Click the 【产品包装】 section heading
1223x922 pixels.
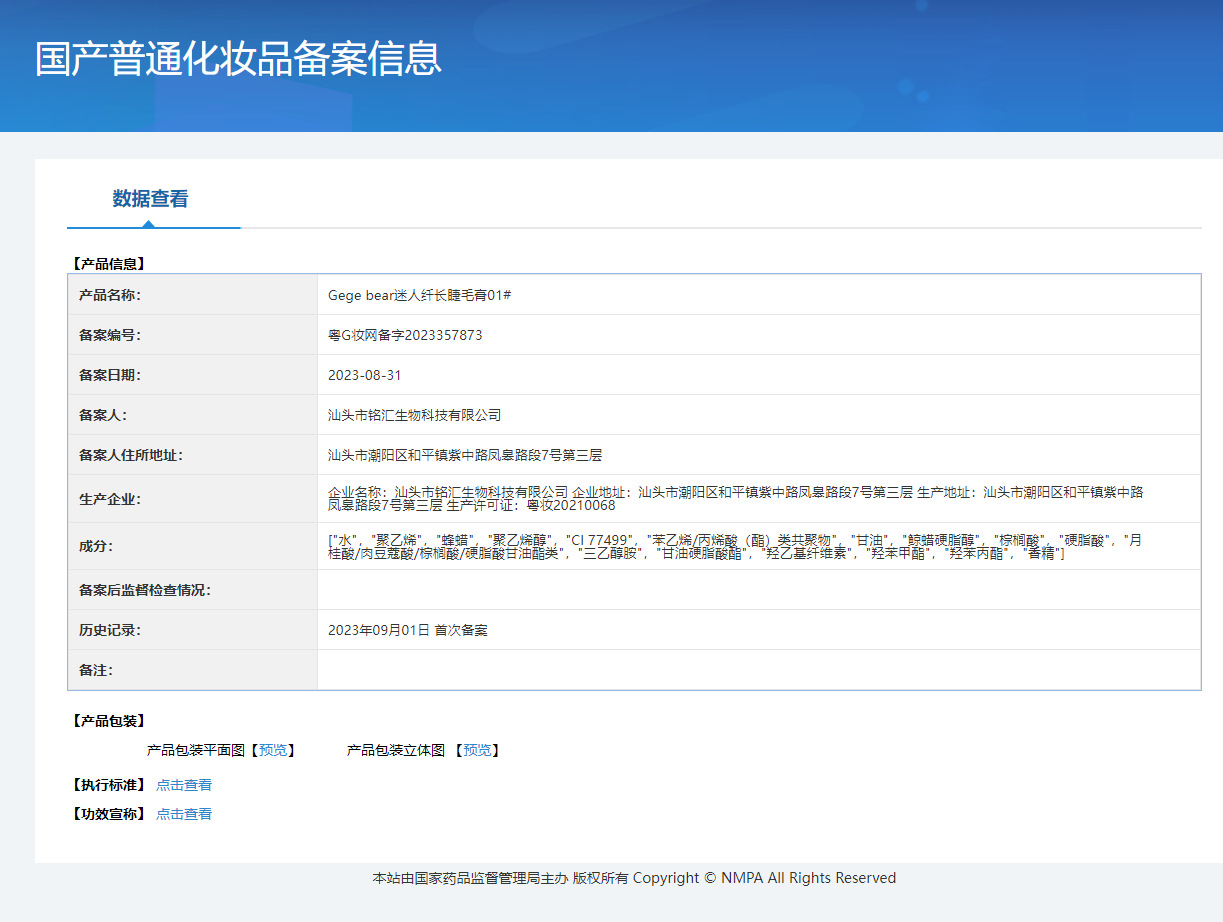coord(109,721)
